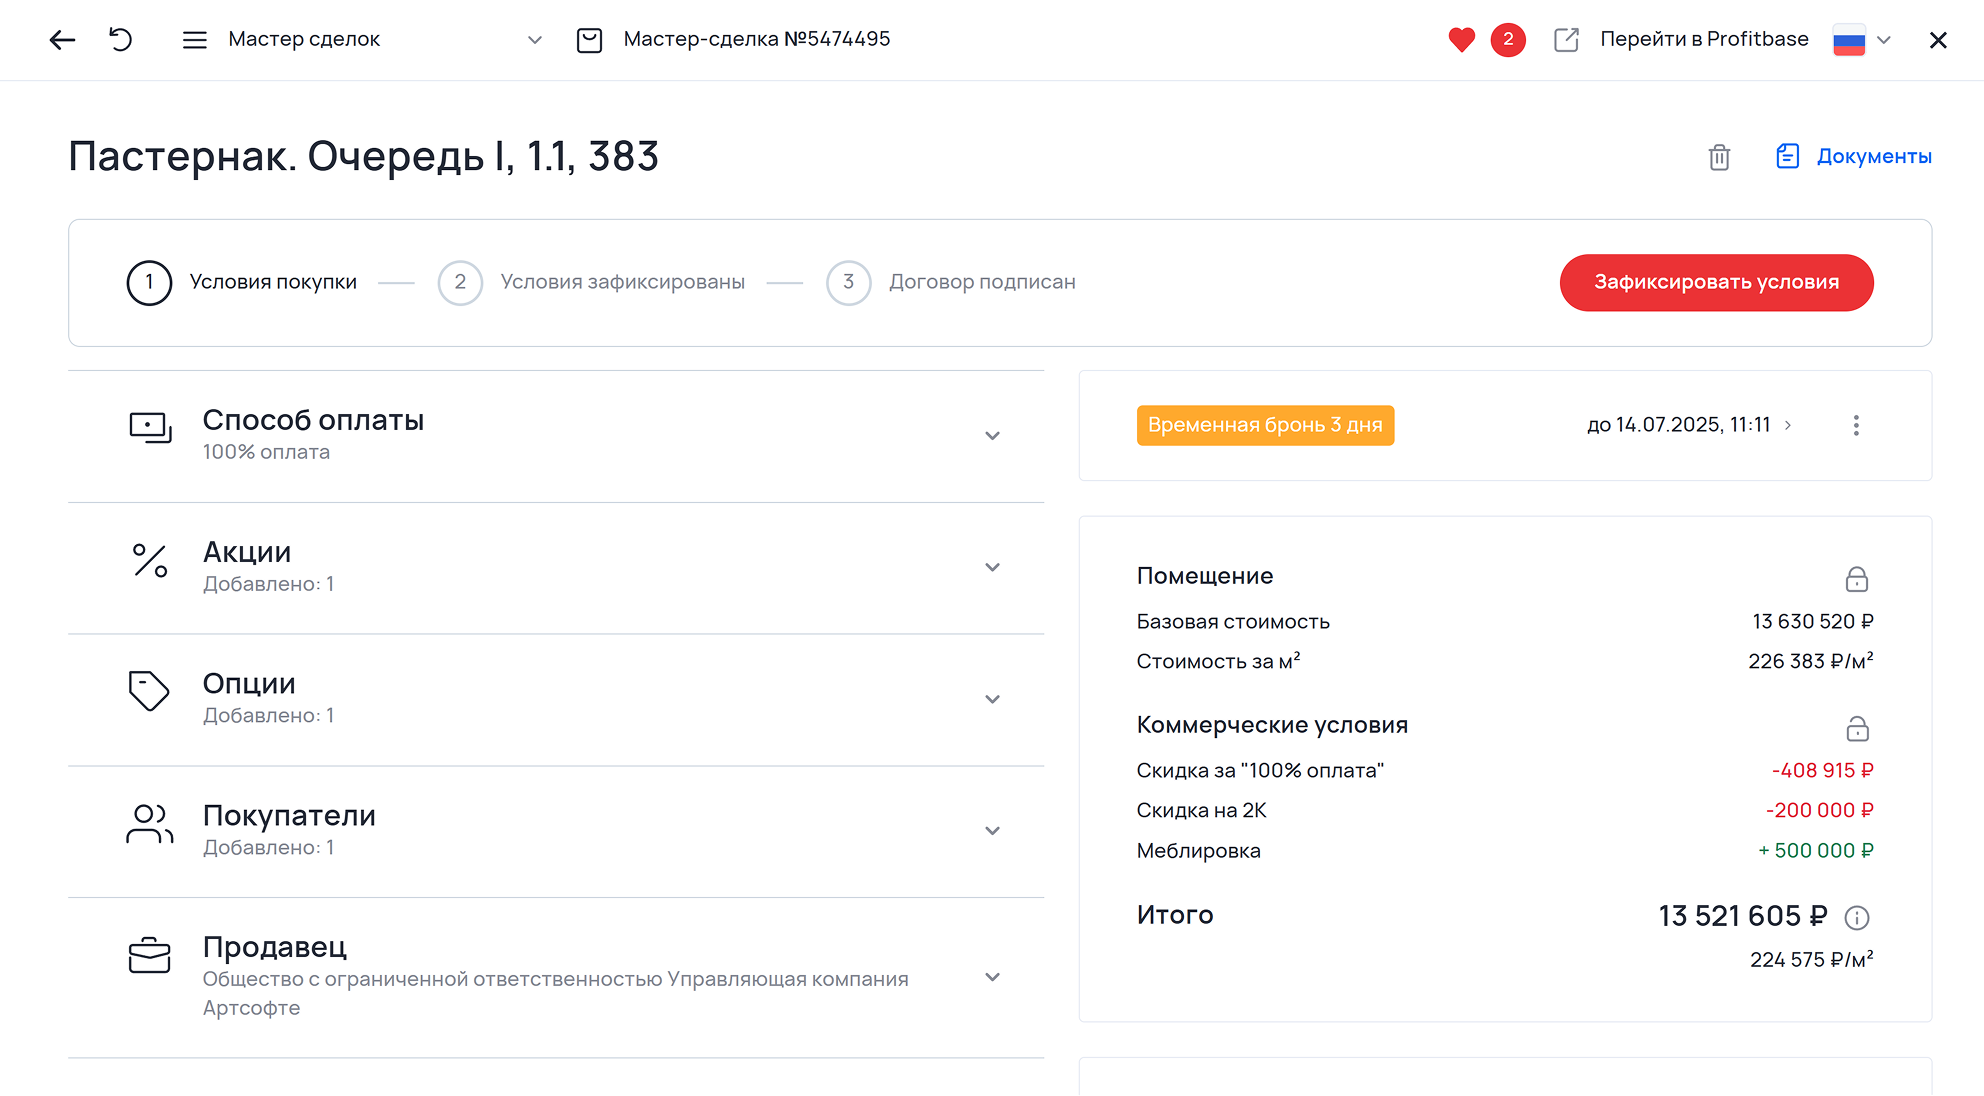
Task: Click the payment method money icon
Action: point(150,428)
